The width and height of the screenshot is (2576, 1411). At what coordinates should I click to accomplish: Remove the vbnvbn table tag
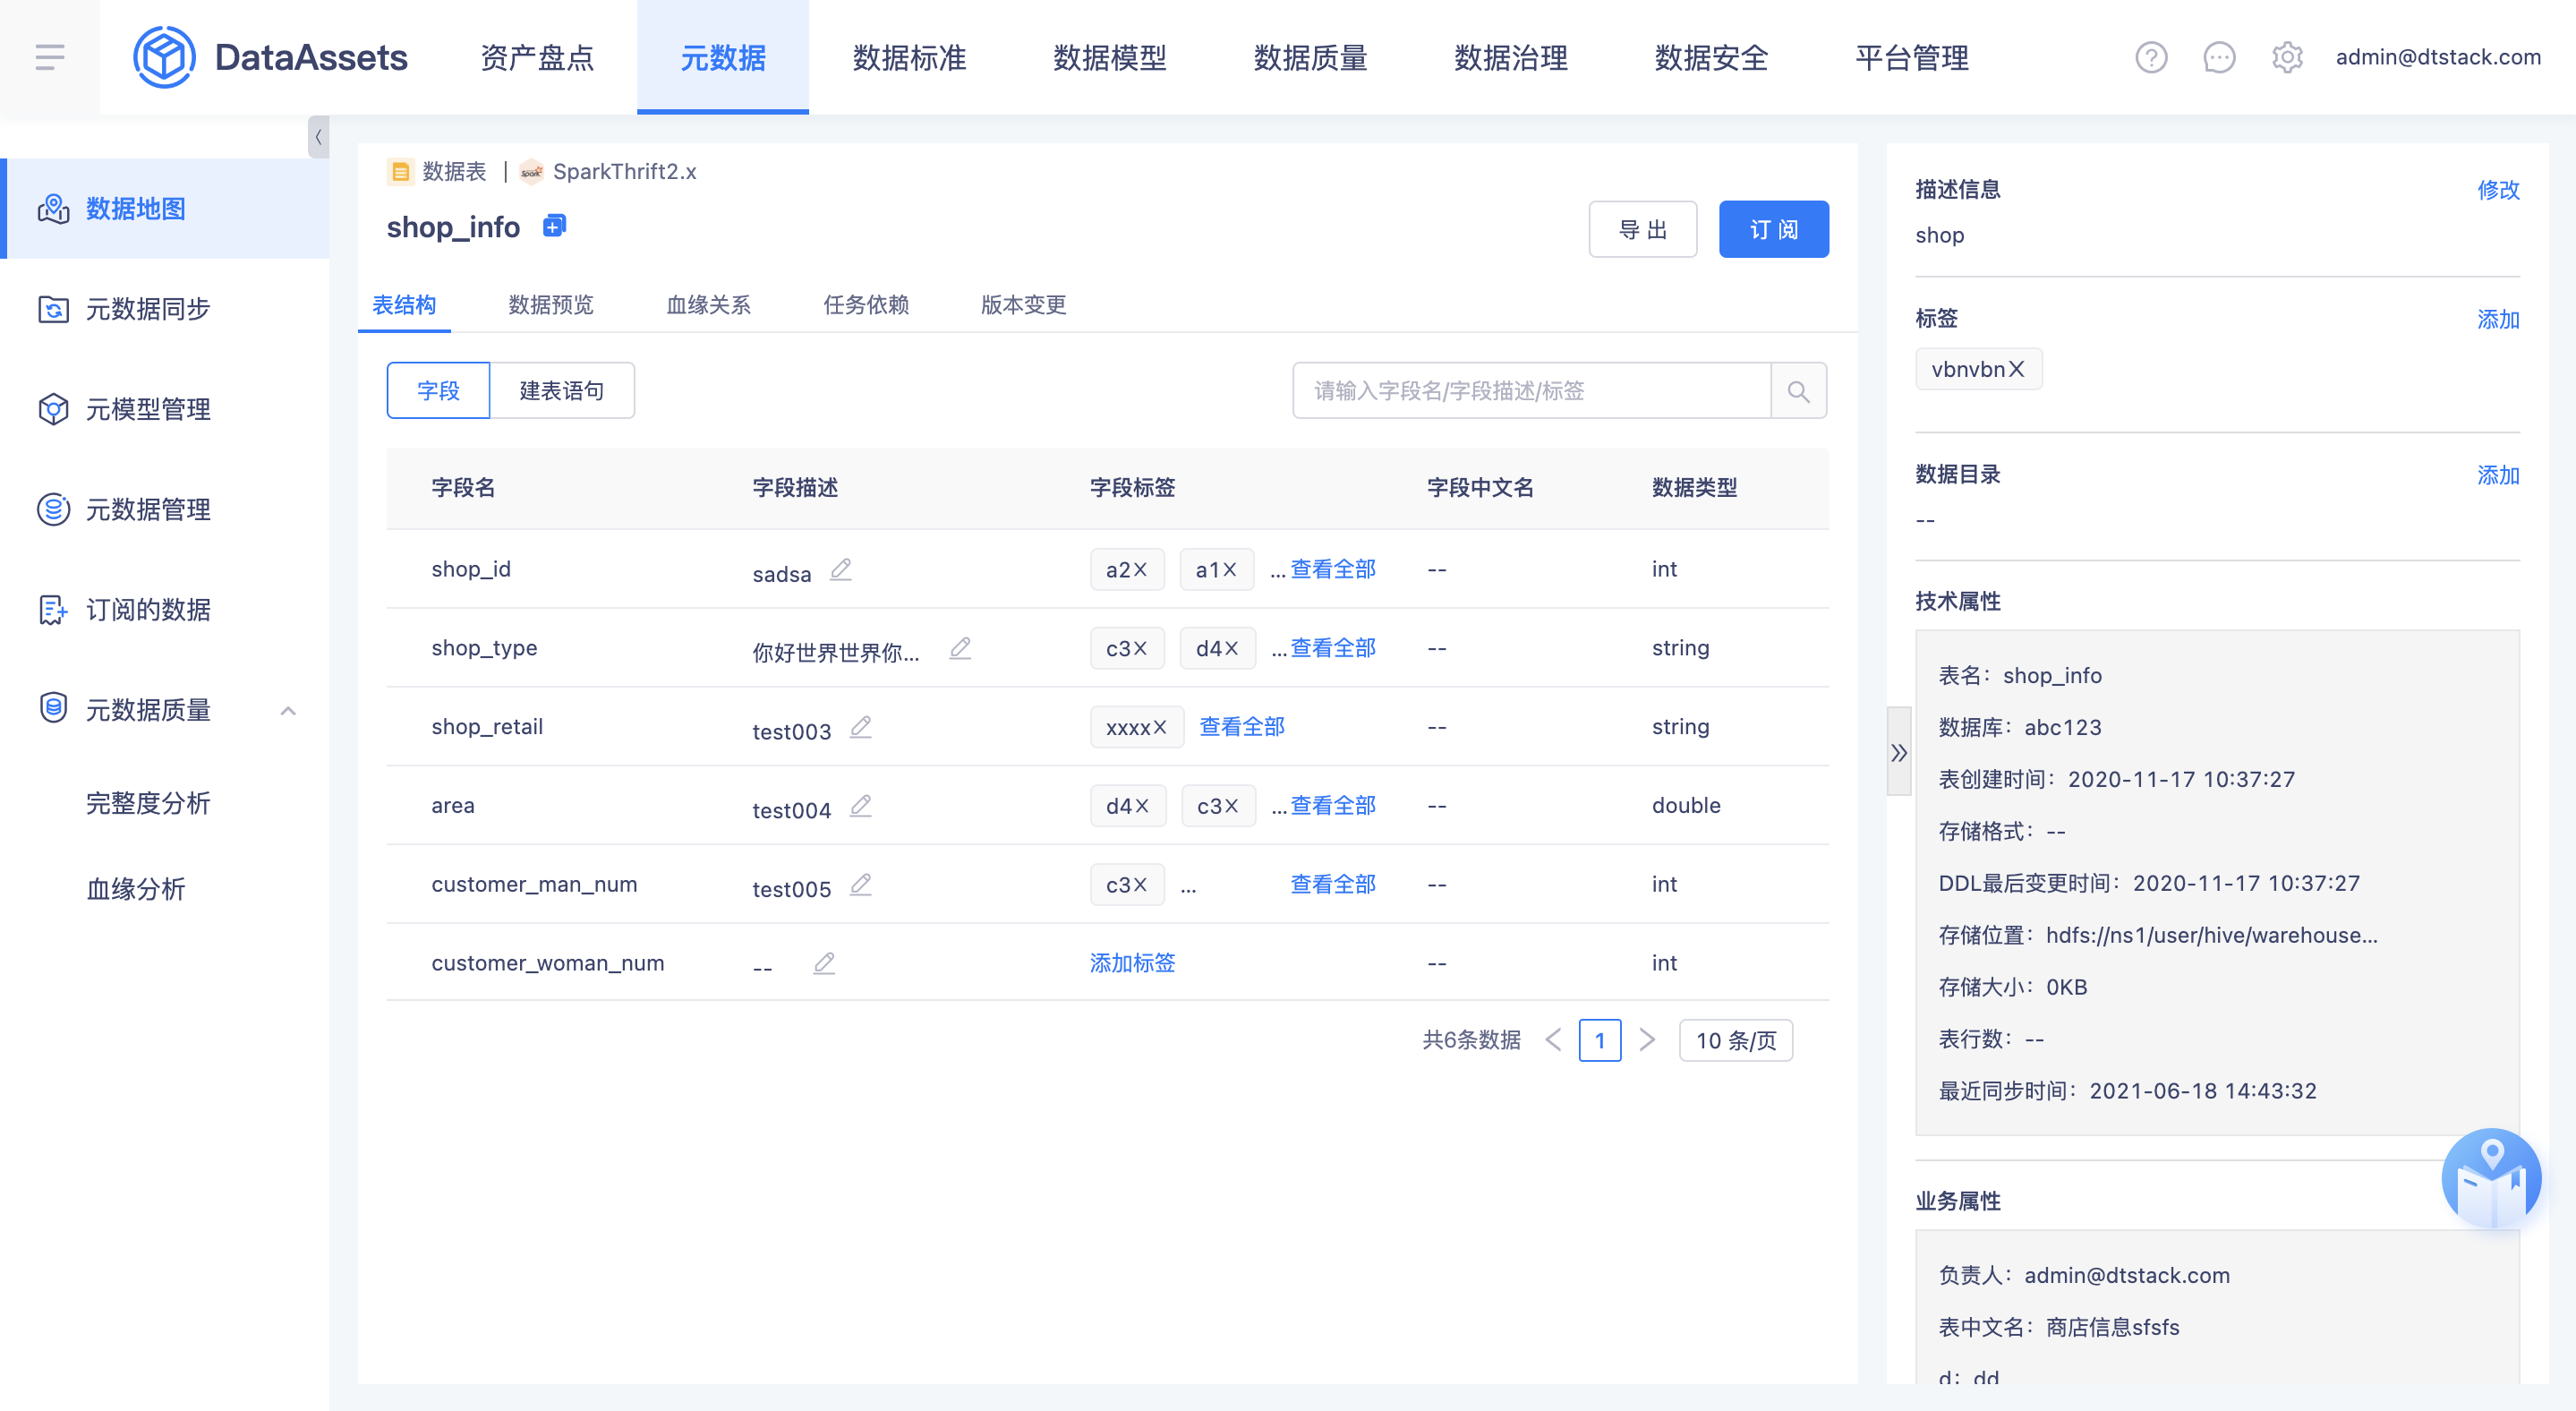click(2016, 369)
